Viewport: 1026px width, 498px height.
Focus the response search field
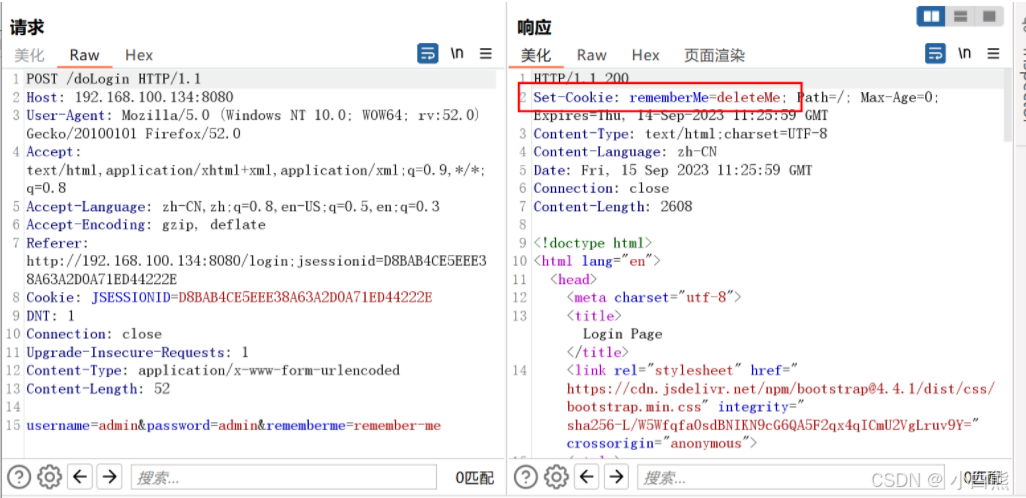tap(790, 477)
